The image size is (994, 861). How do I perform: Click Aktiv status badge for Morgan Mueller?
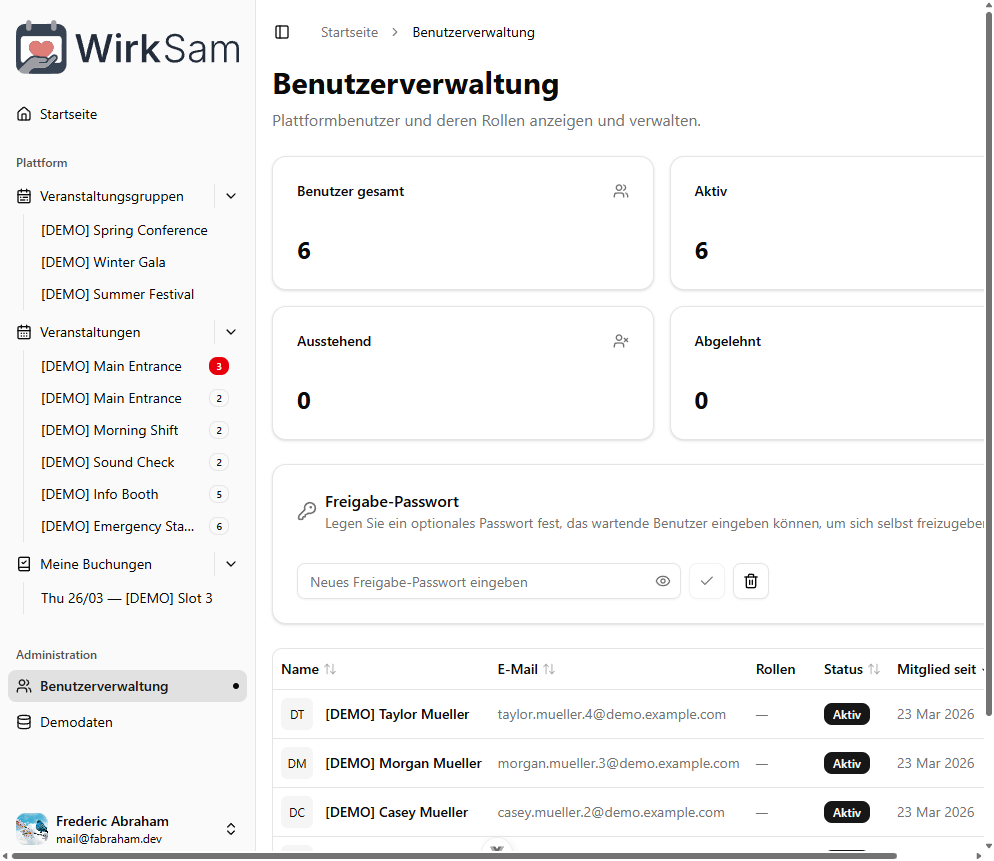847,763
